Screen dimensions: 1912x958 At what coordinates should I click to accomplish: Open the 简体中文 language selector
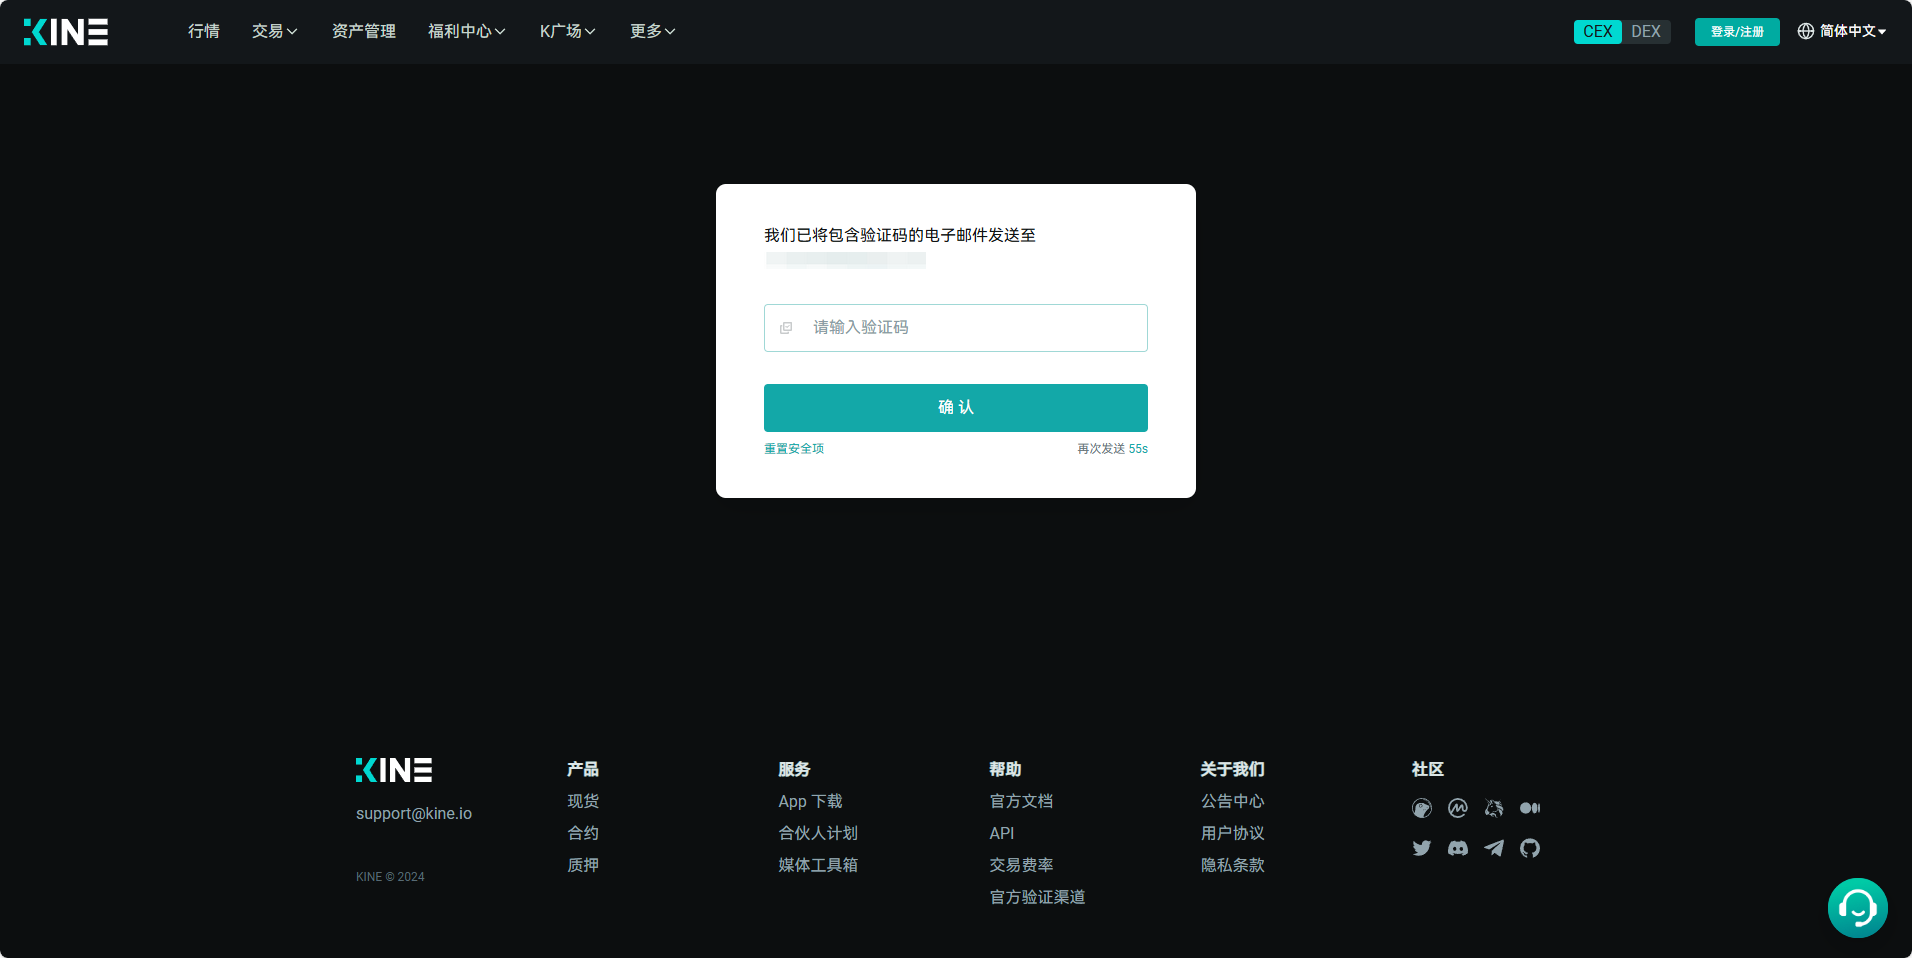(1842, 32)
